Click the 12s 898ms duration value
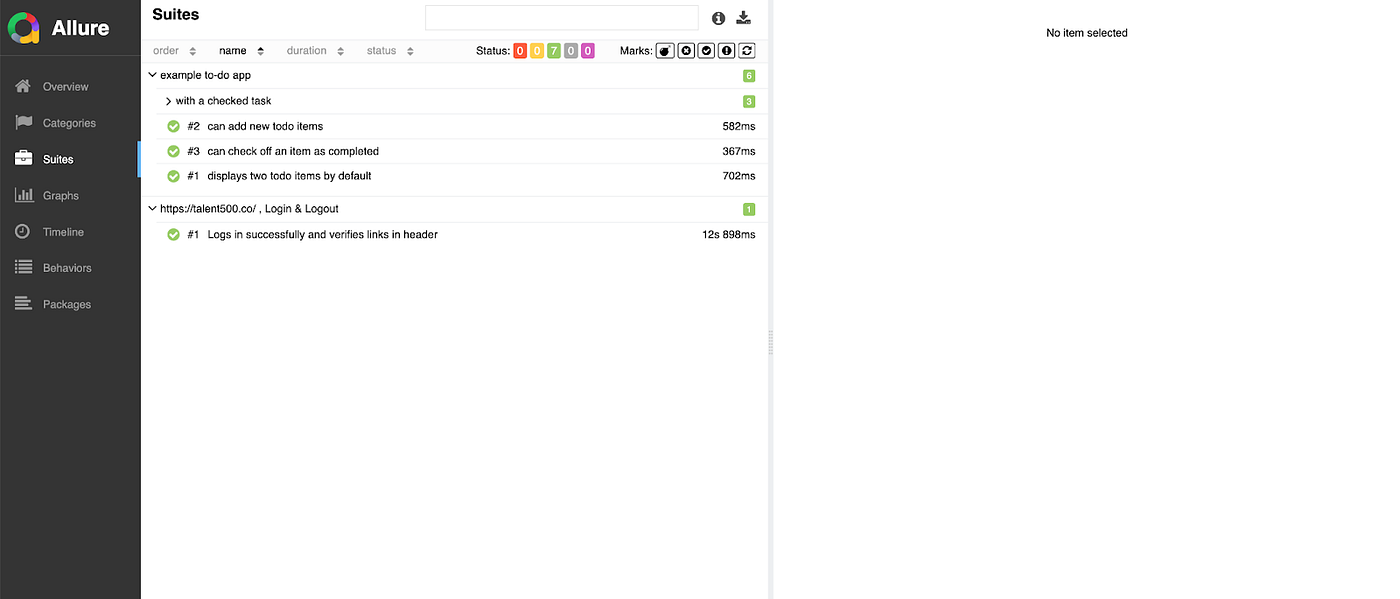This screenshot has height=599, width=1400. tap(728, 235)
